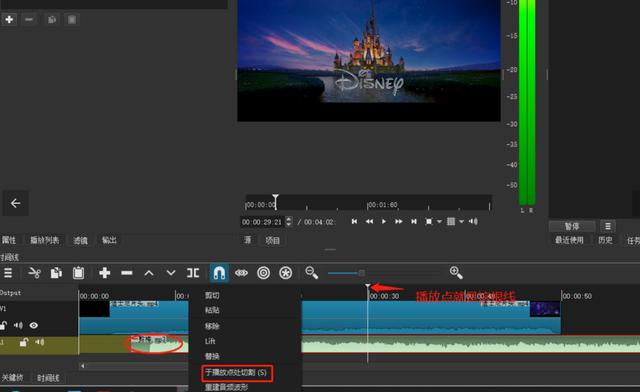
Task: Click timeline zoom slider handle
Action: click(362, 273)
